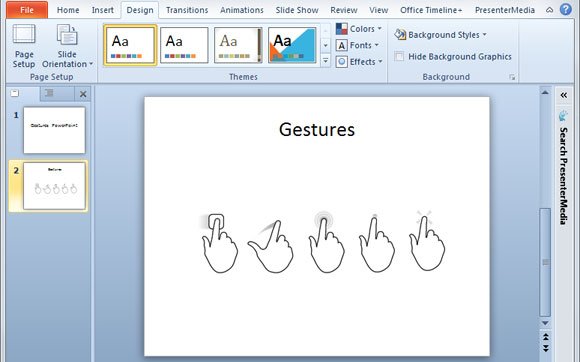Collapse the Search PresenterMedia side panel
The width and height of the screenshot is (580, 362).
click(563, 95)
